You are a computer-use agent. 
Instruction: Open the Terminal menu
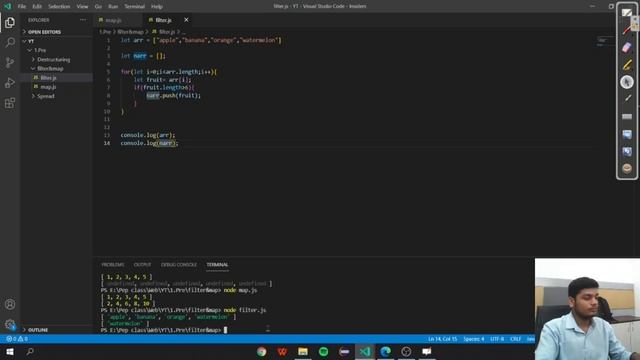click(x=134, y=7)
